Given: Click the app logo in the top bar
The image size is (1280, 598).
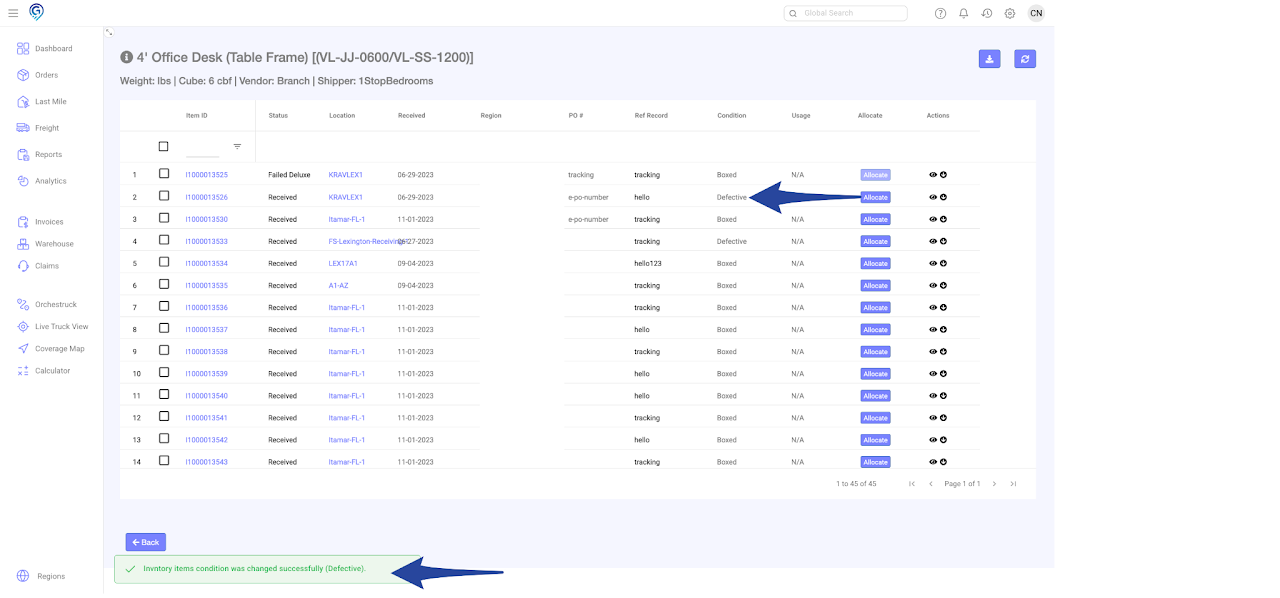Looking at the screenshot, I should [37, 12].
